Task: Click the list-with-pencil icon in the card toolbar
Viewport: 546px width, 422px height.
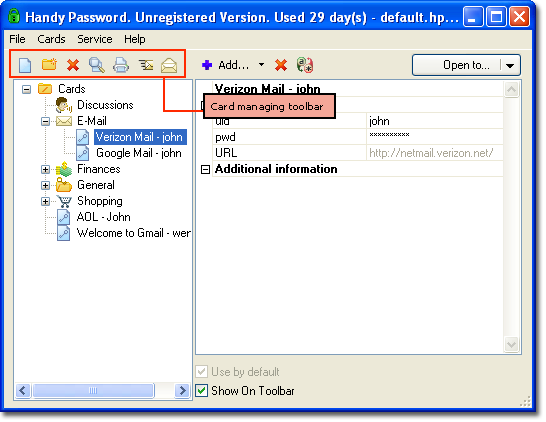Action: click(146, 65)
